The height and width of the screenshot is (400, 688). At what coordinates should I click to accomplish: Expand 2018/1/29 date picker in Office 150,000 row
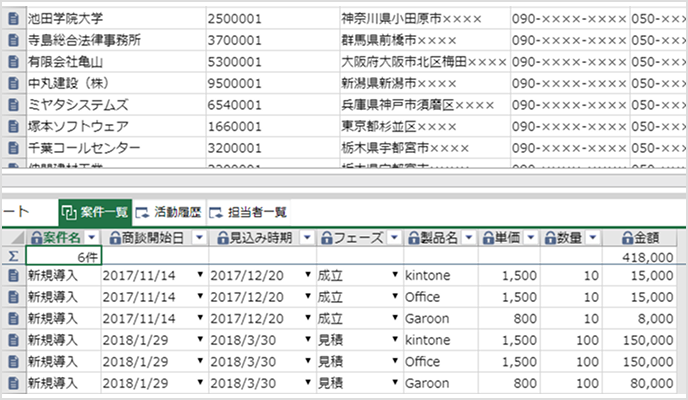[200, 361]
